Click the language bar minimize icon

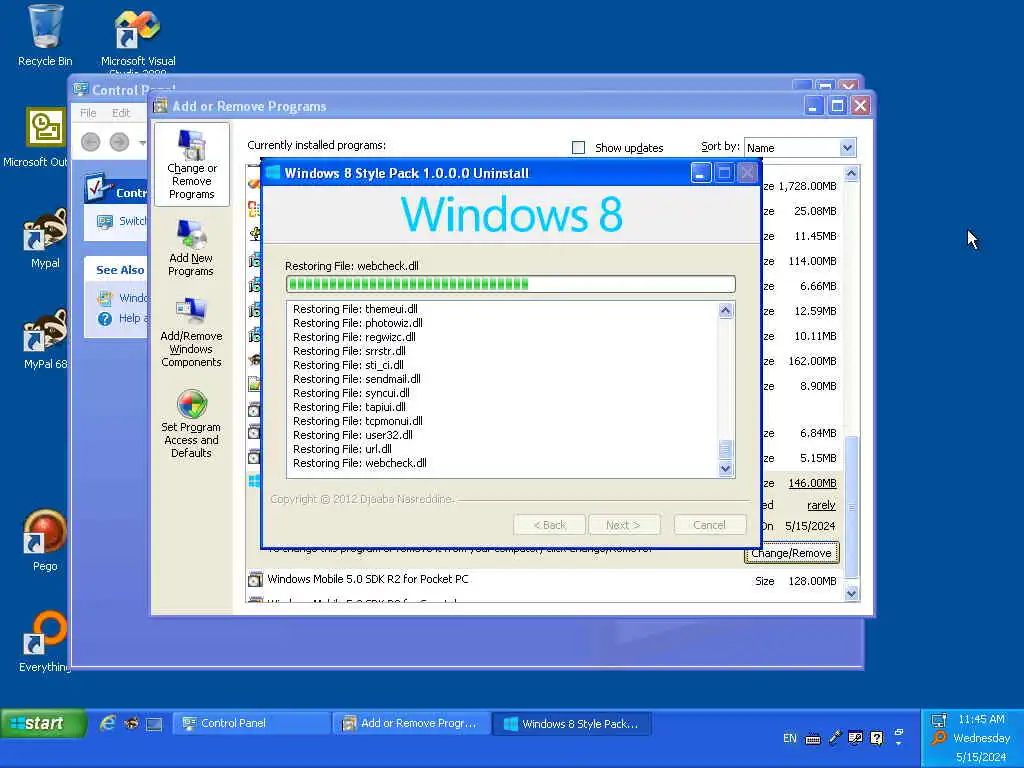tap(899, 733)
